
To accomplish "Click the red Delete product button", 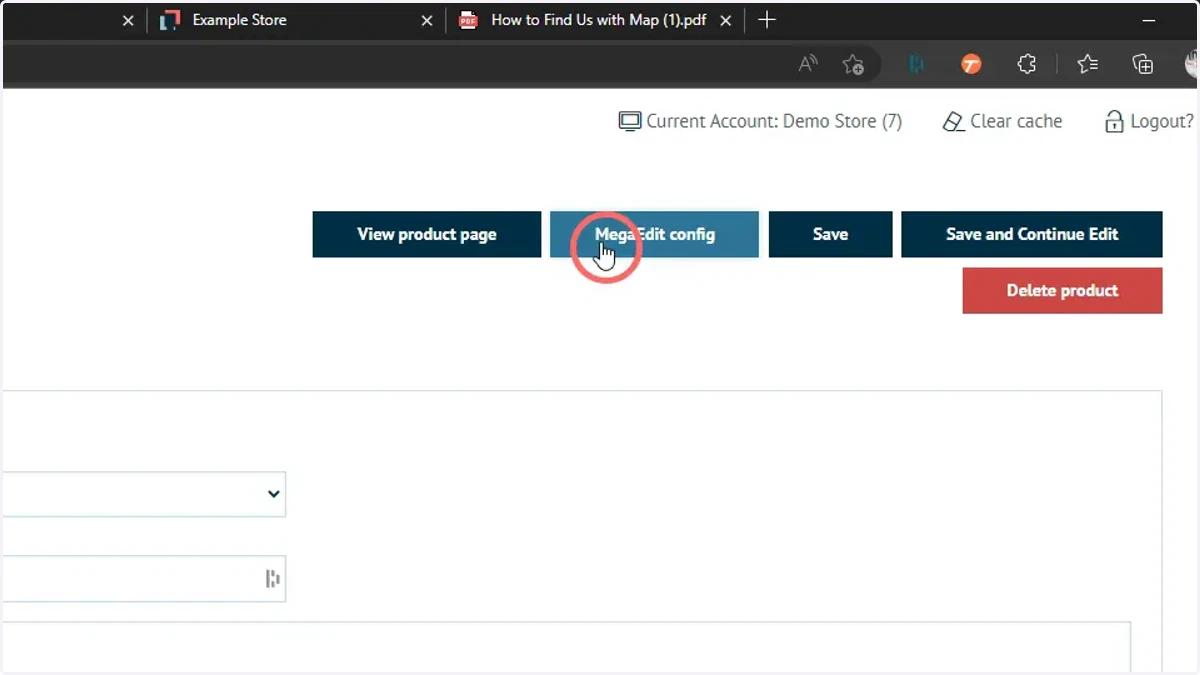I will pos(1062,290).
